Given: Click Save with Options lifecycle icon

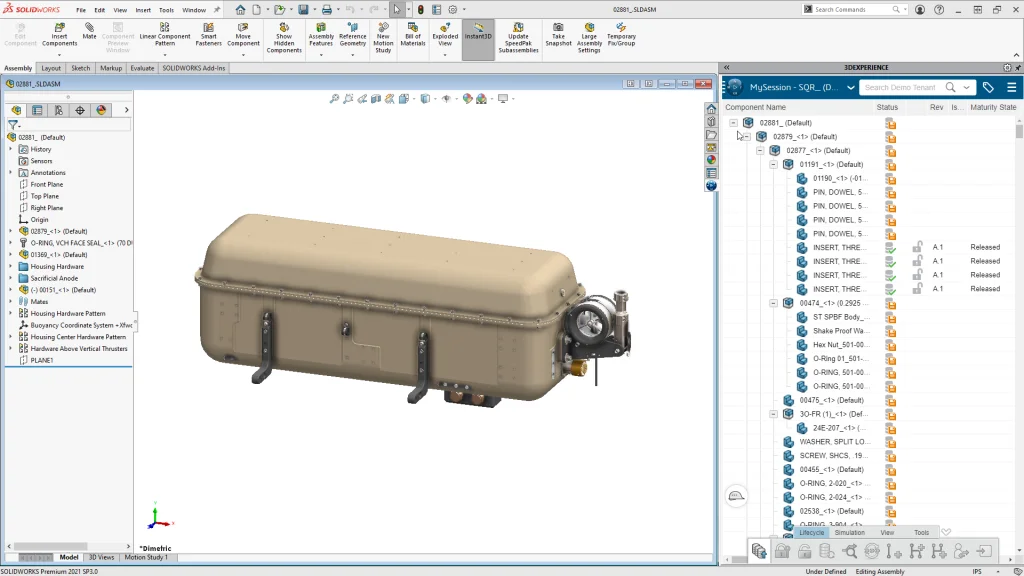Looking at the screenshot, I should click(760, 551).
